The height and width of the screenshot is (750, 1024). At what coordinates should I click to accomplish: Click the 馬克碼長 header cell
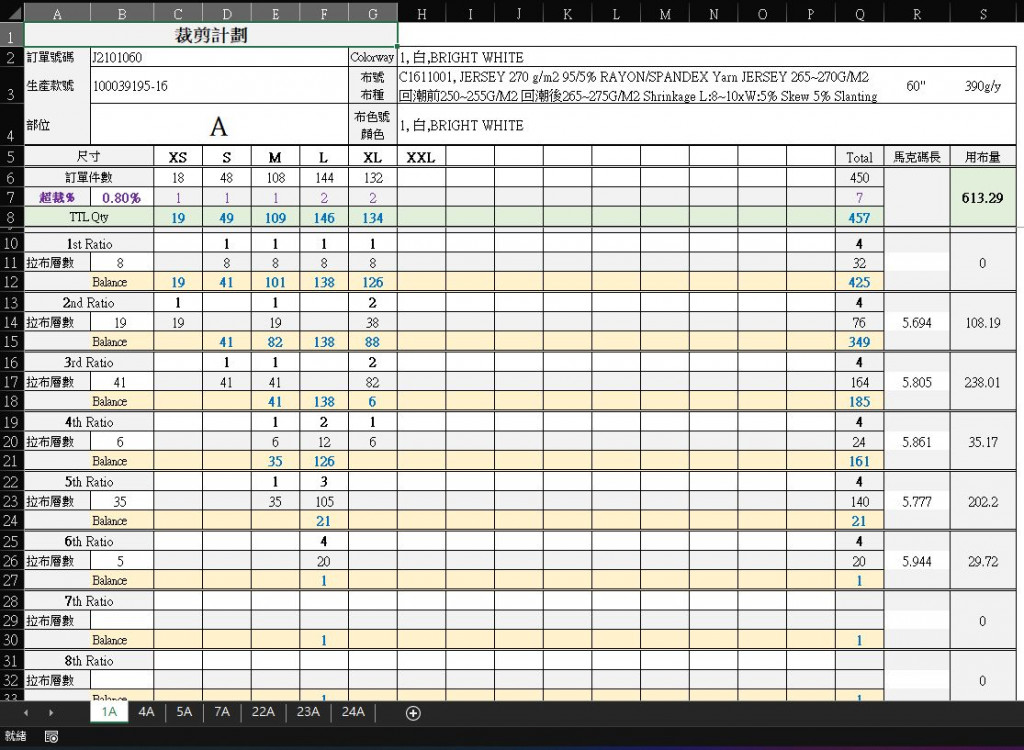click(917, 157)
